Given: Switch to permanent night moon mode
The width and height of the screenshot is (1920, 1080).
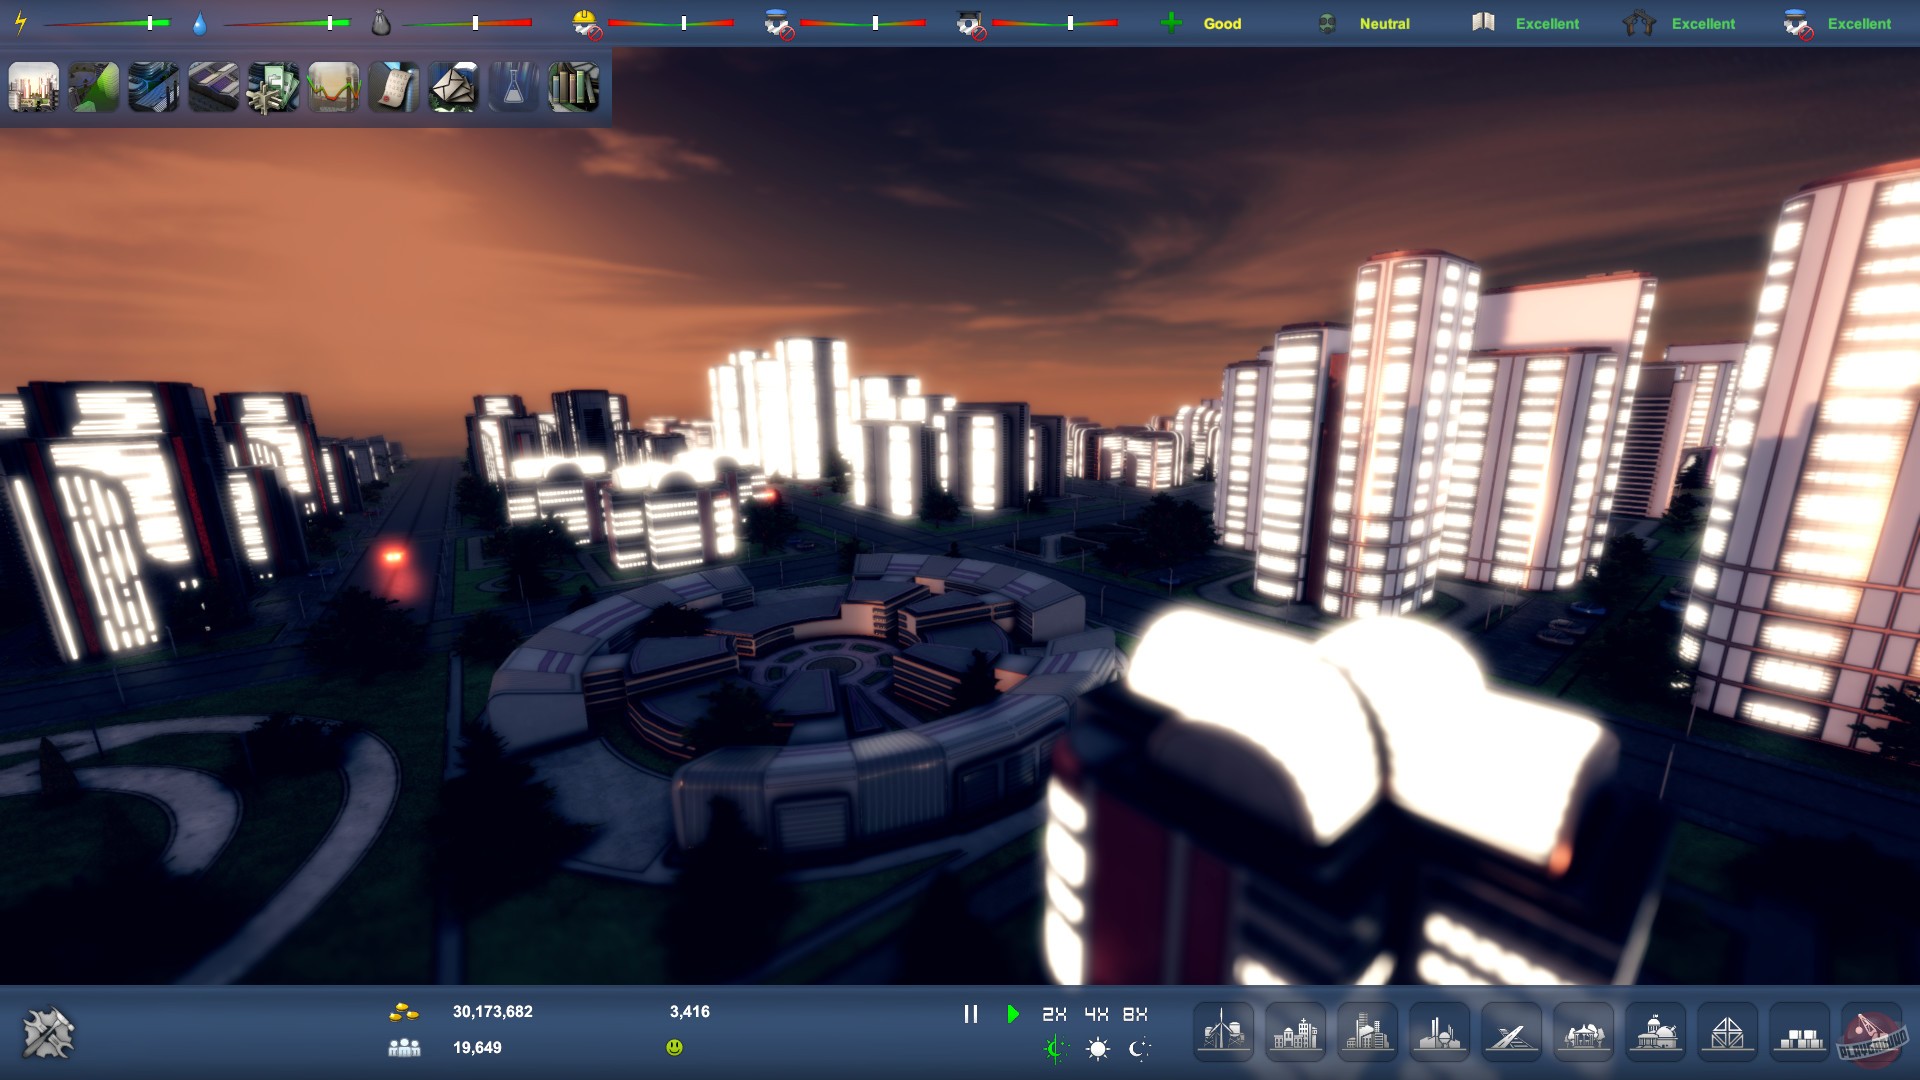Looking at the screenshot, I should click(x=1139, y=1048).
